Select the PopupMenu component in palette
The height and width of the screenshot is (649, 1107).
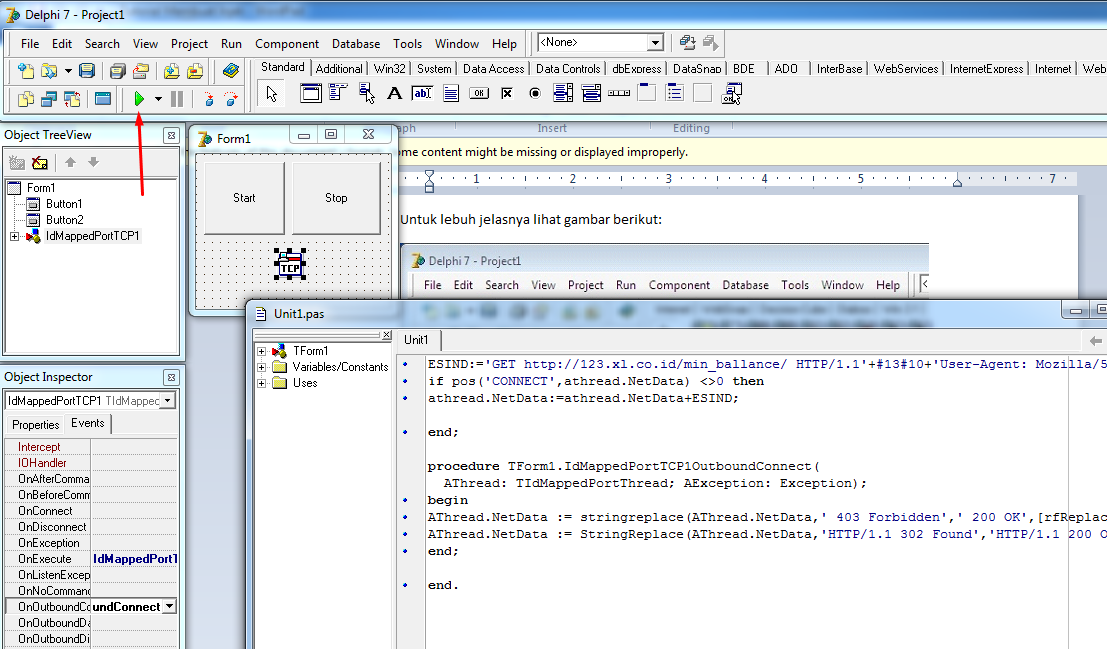(366, 93)
